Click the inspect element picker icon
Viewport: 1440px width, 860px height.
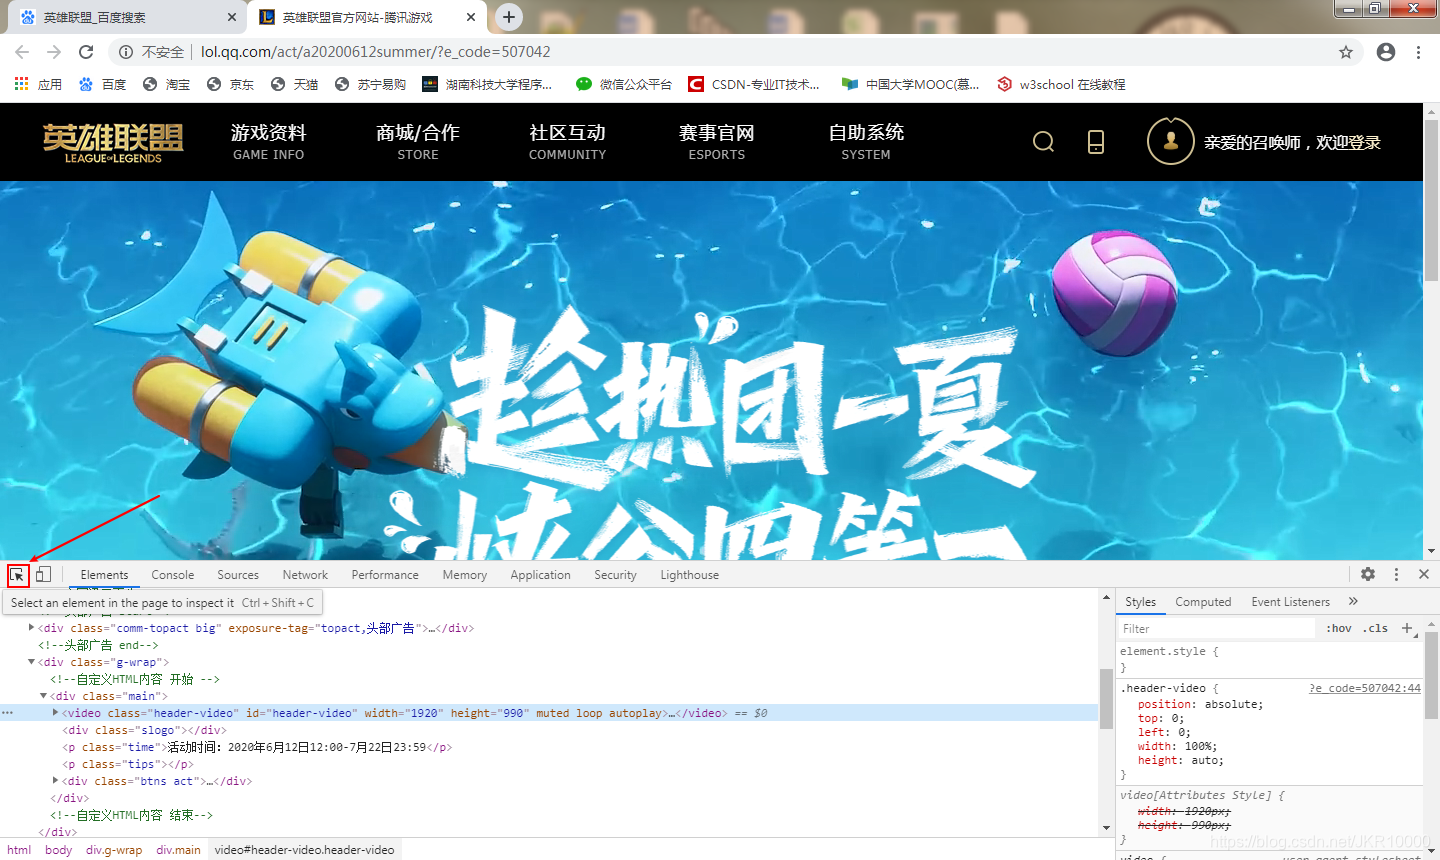click(x=17, y=575)
